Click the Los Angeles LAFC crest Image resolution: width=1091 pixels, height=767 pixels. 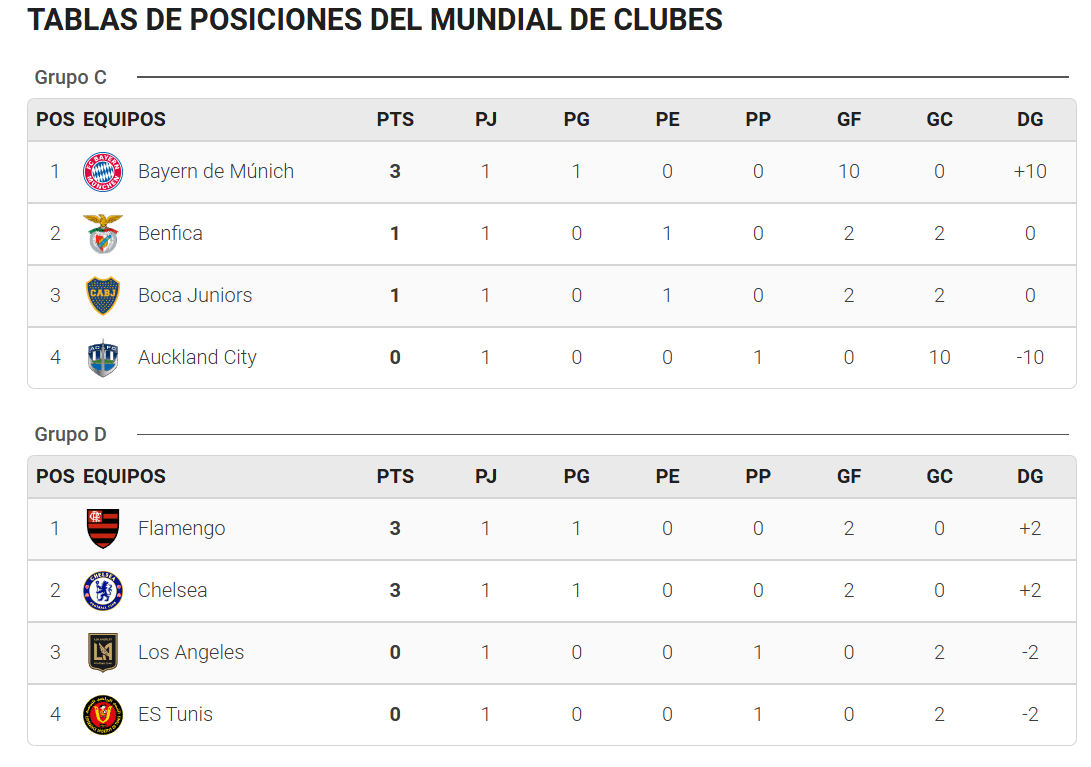pos(103,653)
